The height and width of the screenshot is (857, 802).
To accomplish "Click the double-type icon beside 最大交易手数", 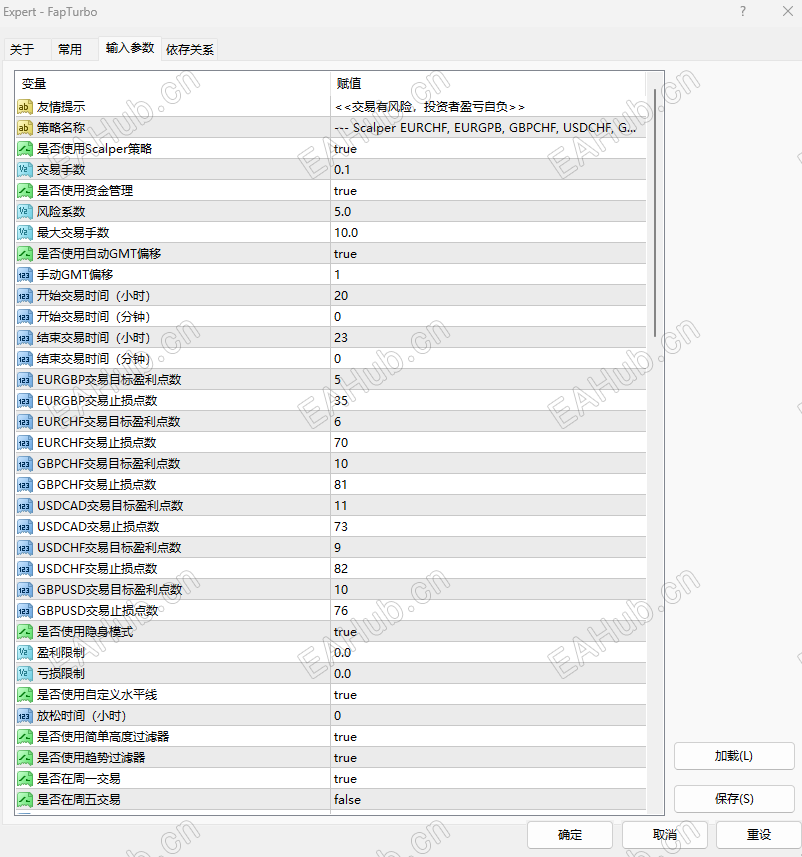I will coord(25,233).
